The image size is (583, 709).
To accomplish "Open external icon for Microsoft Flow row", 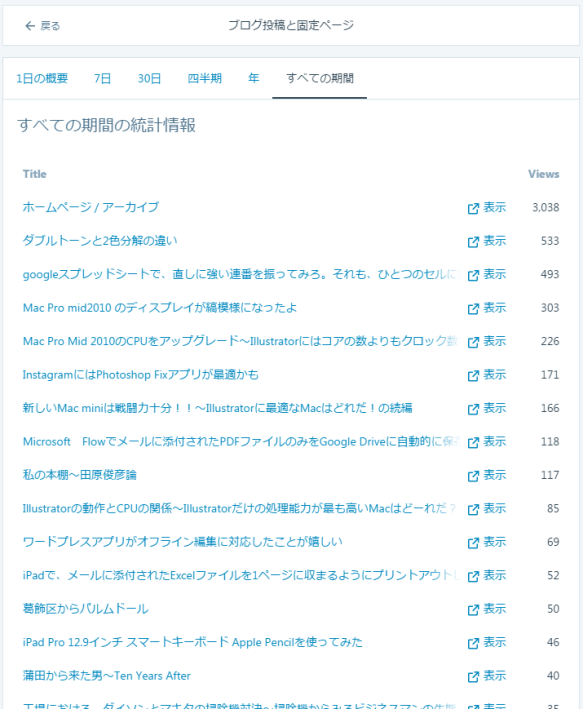I will click(x=473, y=442).
